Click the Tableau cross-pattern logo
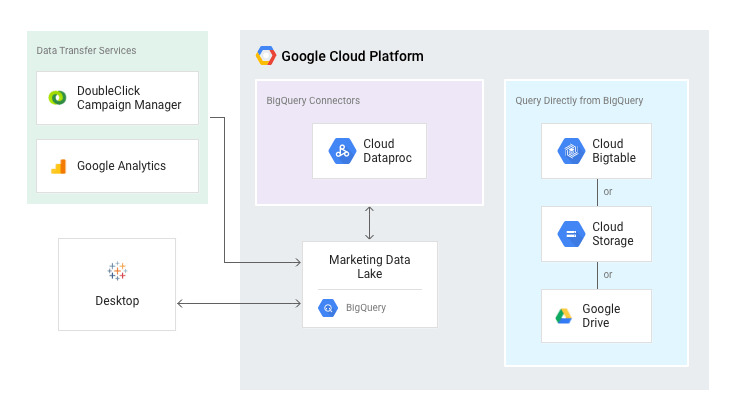The height and width of the screenshot is (410, 736). click(117, 271)
